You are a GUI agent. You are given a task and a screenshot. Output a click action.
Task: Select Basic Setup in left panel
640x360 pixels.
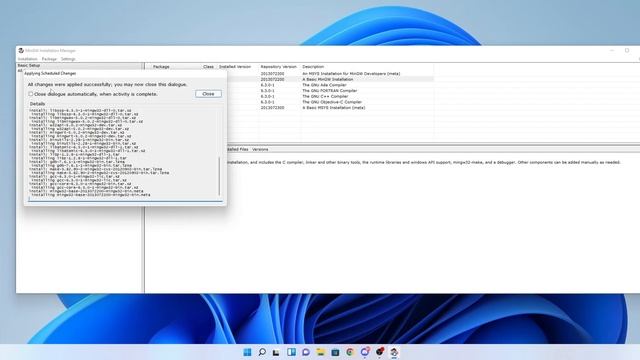click(29, 65)
